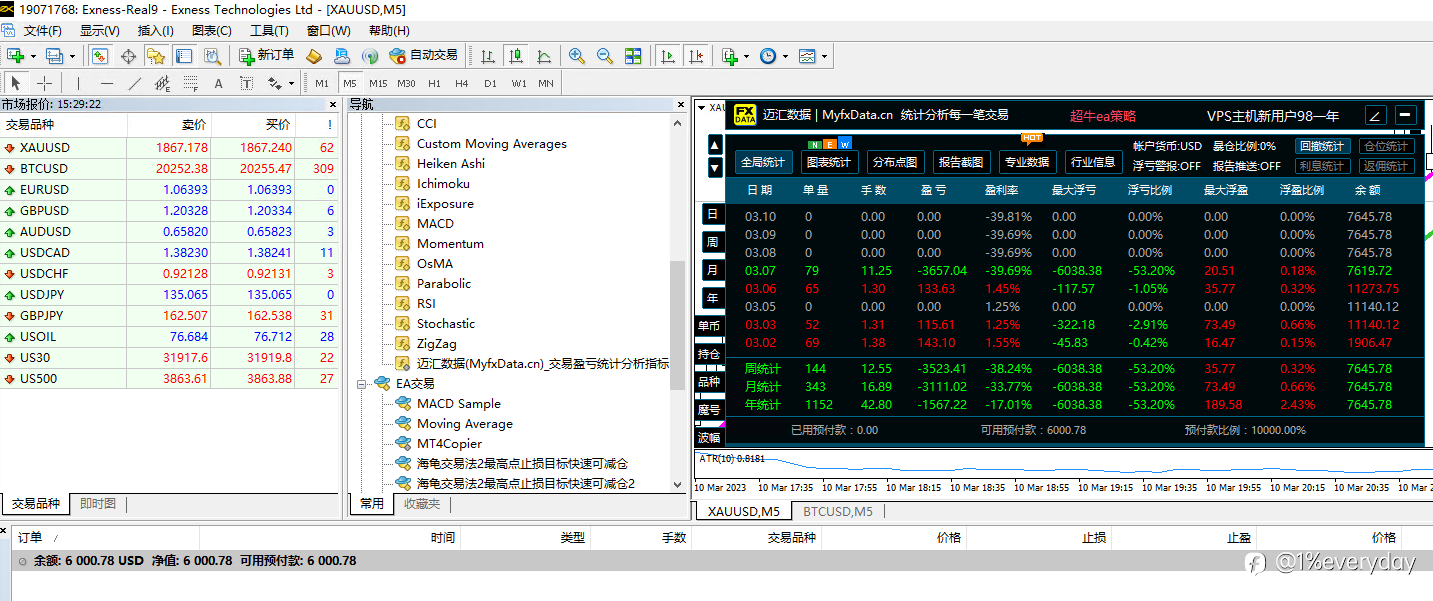
Task: Select BTCUSD row in Market Watch
Action: click(170, 168)
